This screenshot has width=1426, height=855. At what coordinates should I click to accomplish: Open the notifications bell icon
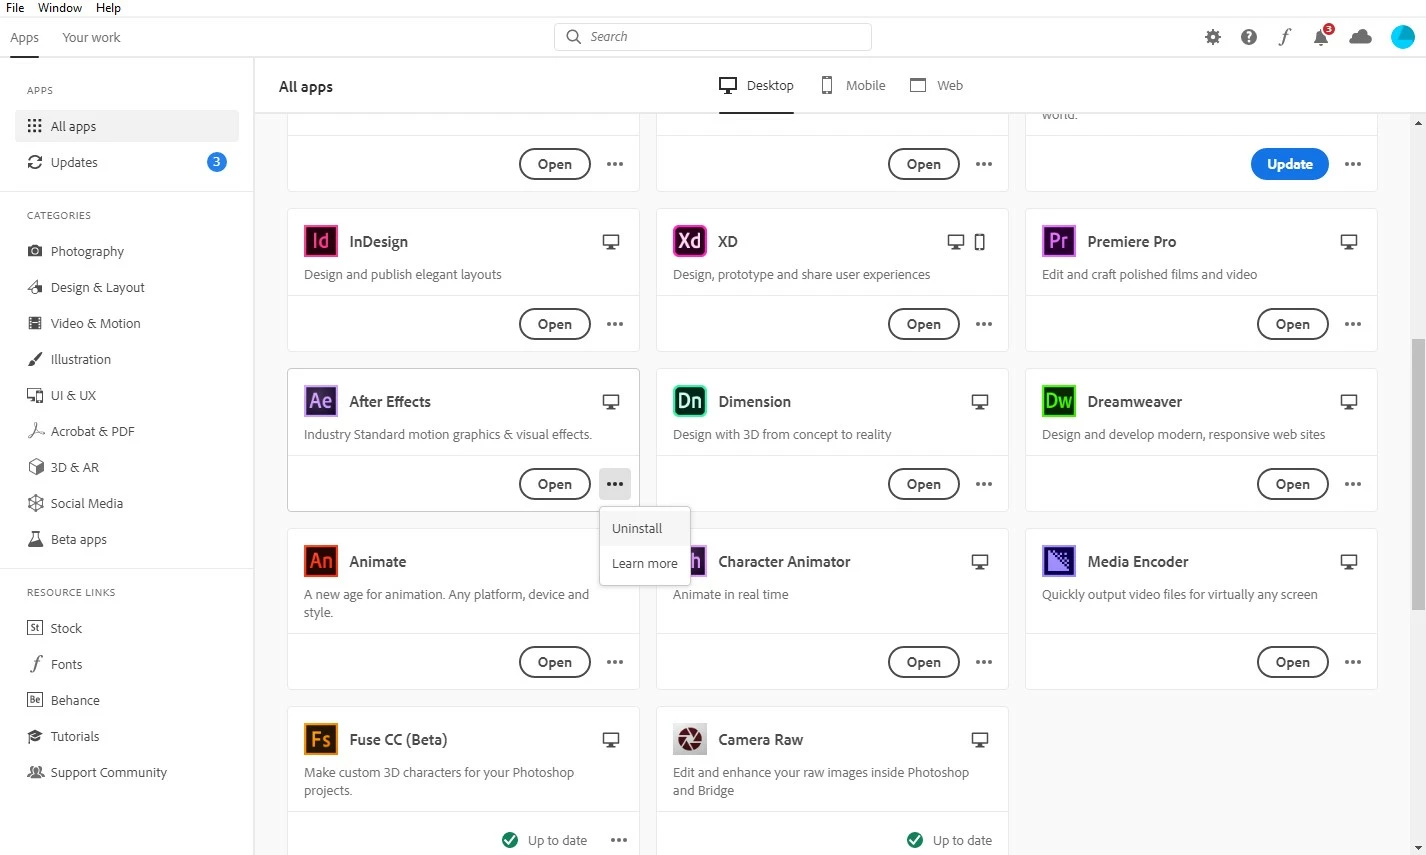point(1321,37)
